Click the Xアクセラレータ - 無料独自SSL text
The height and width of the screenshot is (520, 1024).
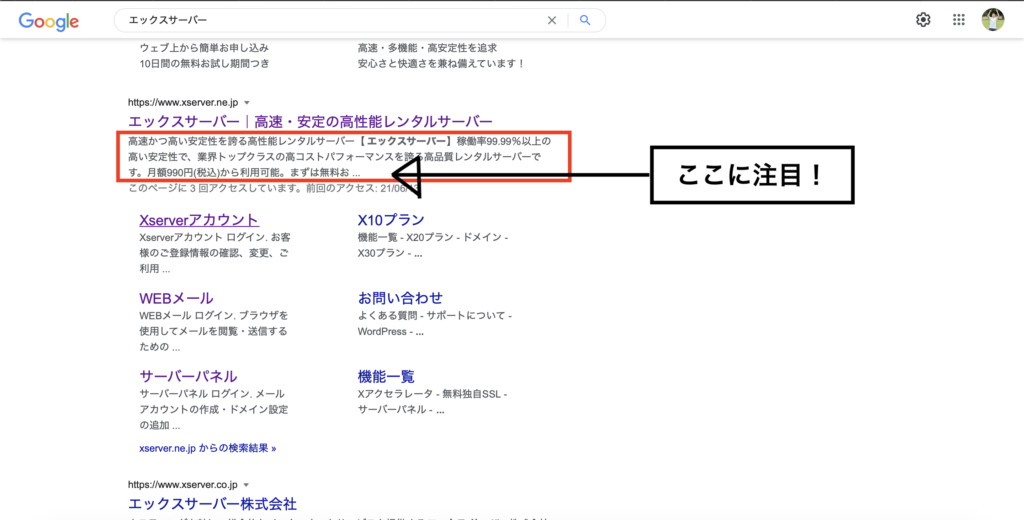(x=433, y=402)
